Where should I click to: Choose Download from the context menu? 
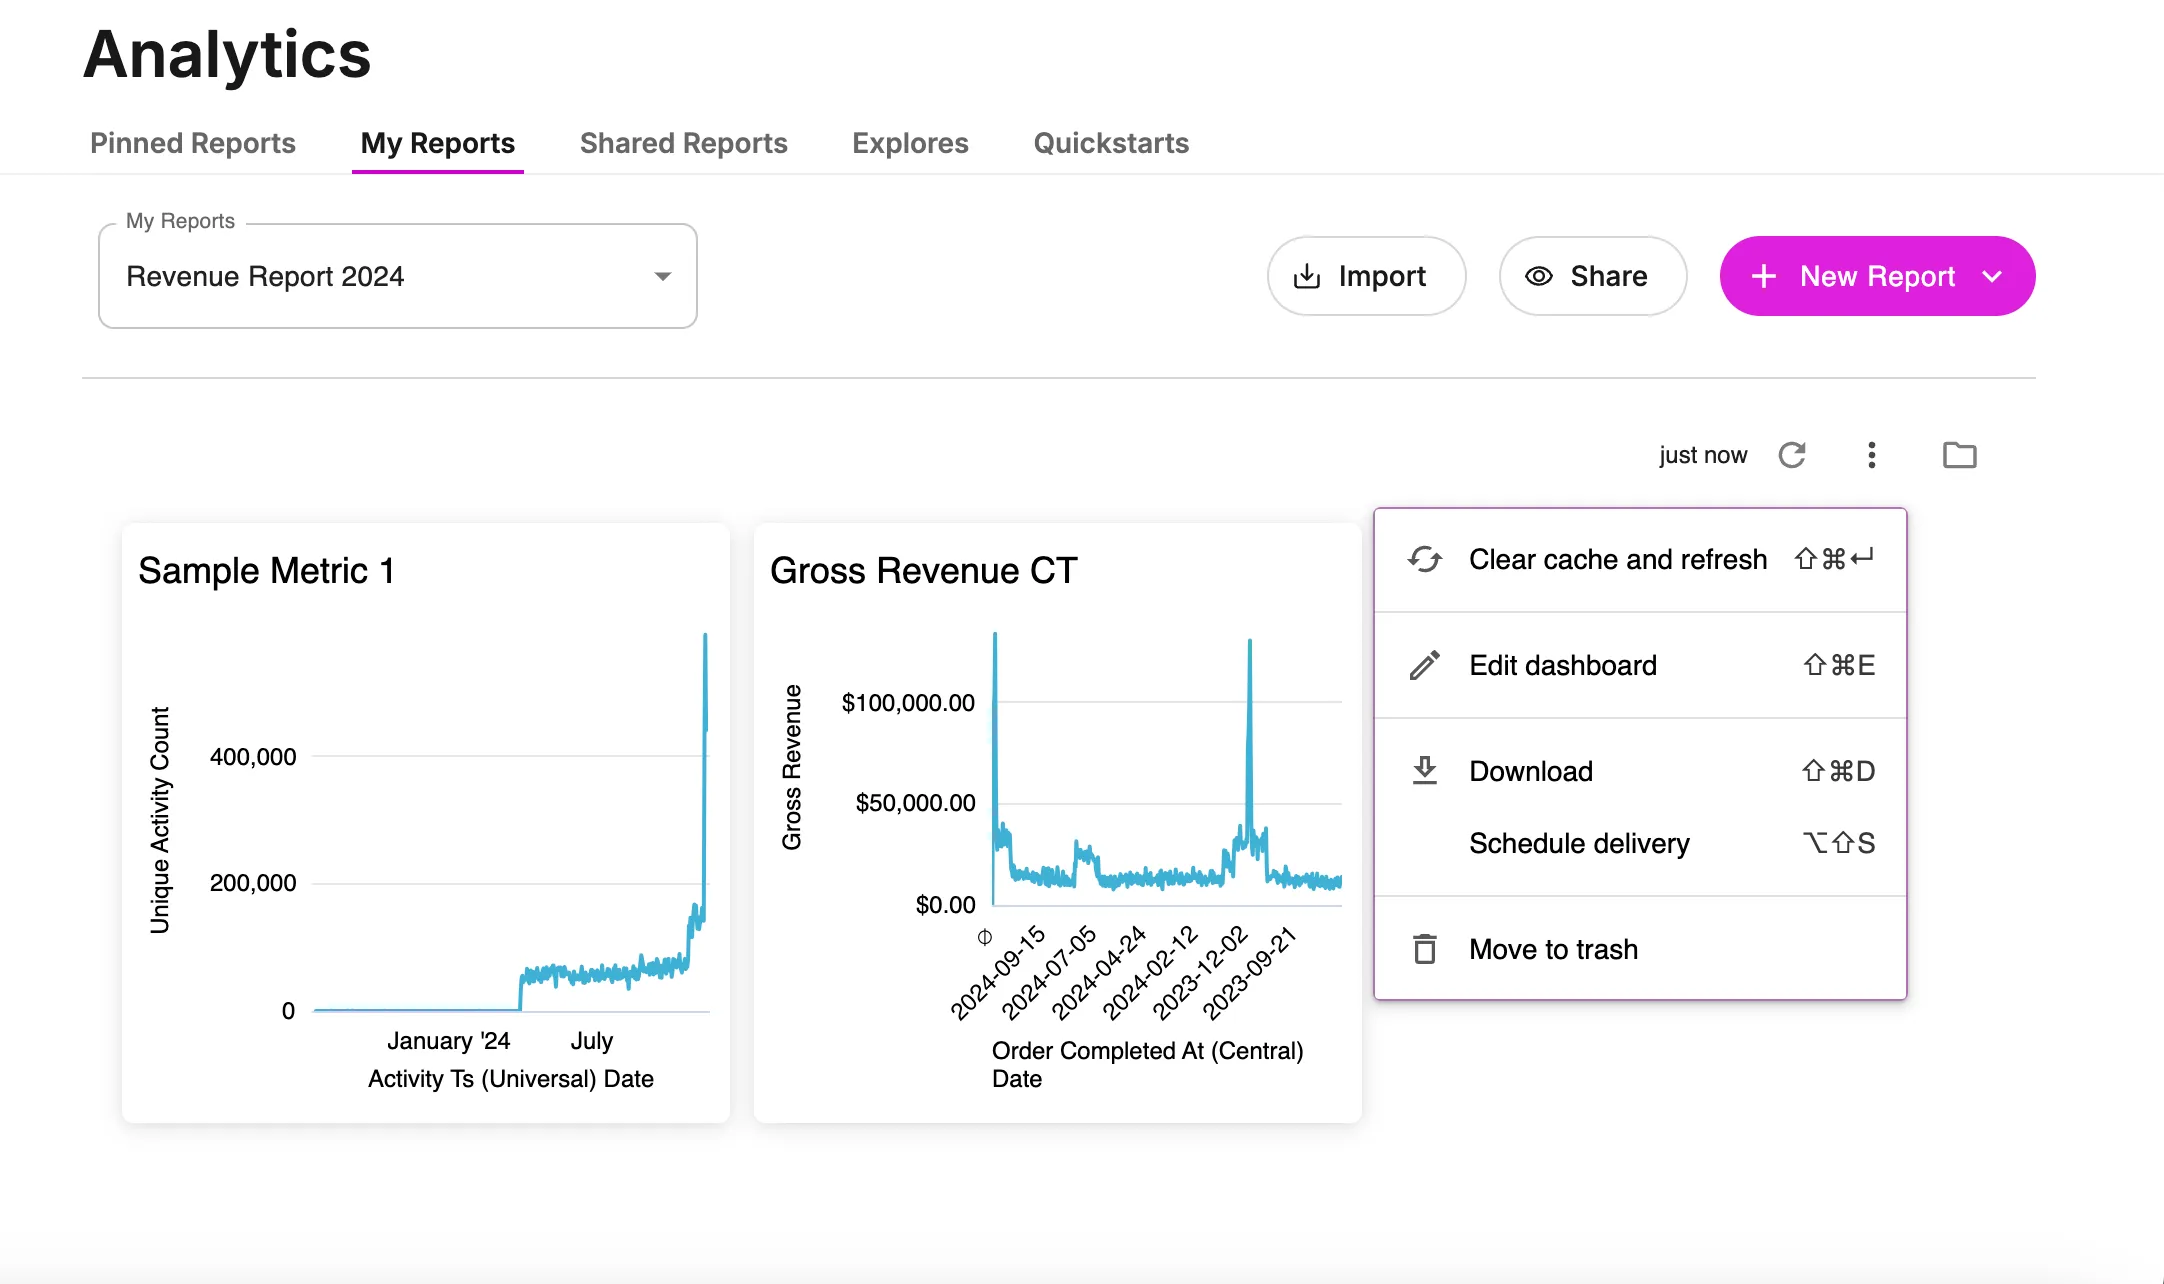(x=1640, y=771)
